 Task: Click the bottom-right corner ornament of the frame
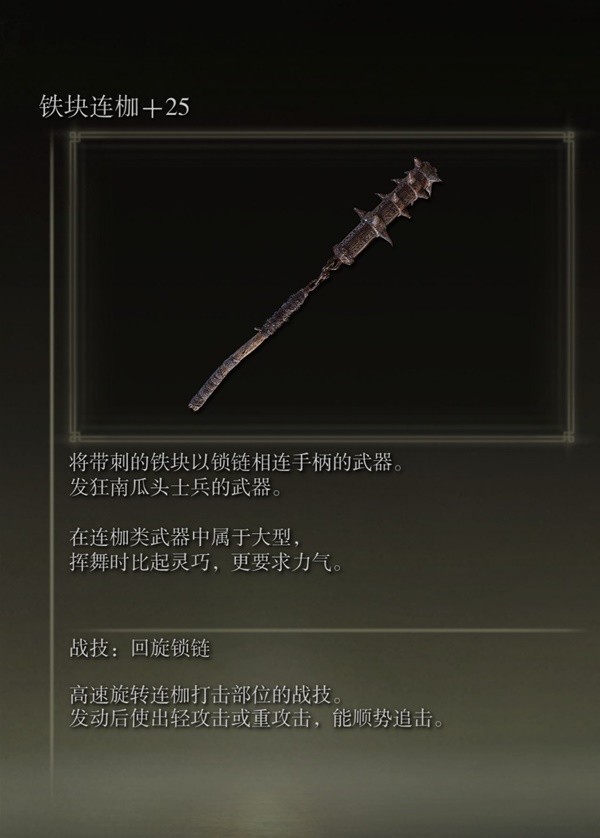[x=569, y=437]
